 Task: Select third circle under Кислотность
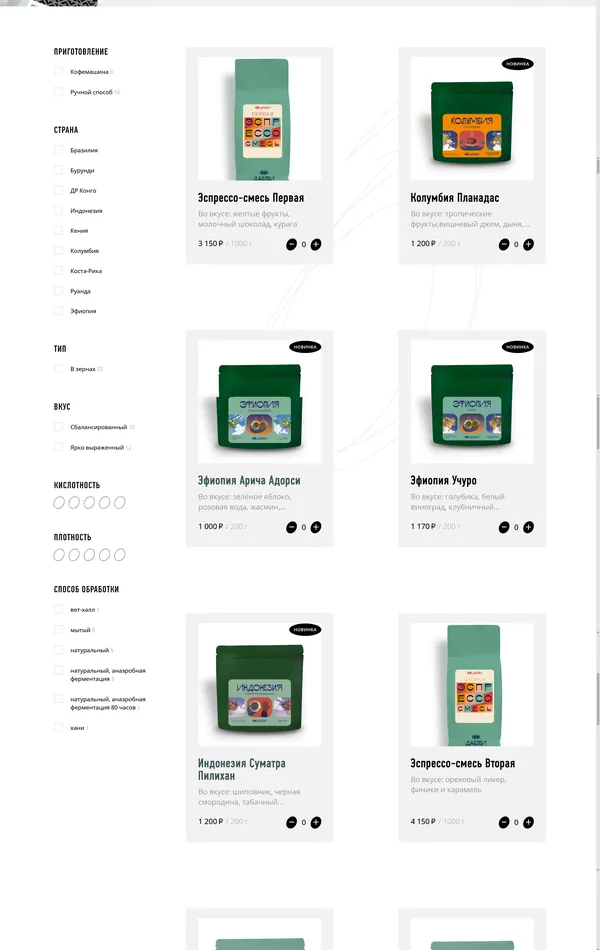(x=89, y=503)
